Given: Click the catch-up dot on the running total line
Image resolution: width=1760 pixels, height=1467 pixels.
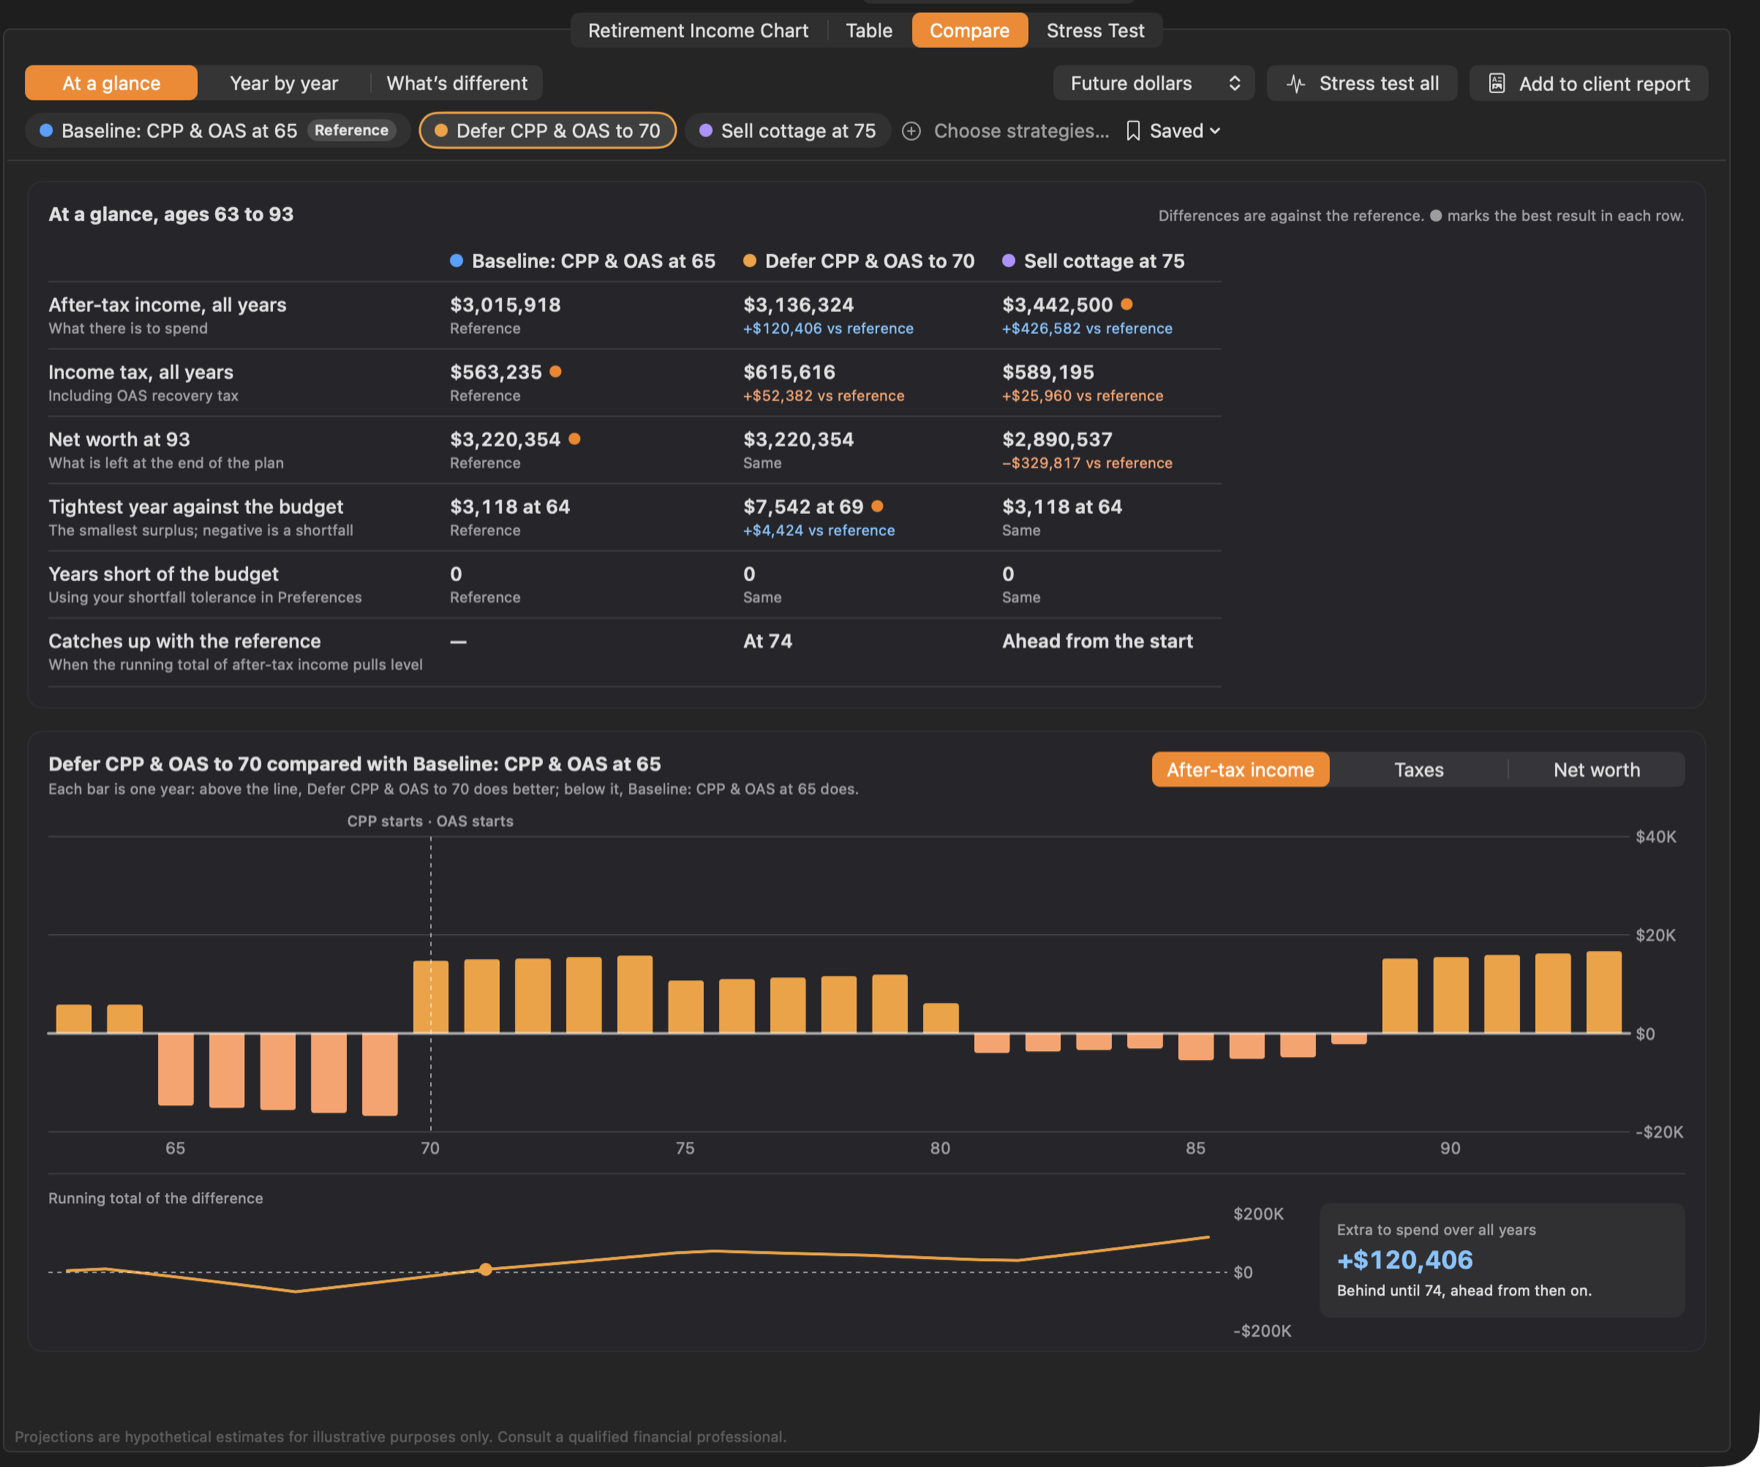Looking at the screenshot, I should [485, 1269].
